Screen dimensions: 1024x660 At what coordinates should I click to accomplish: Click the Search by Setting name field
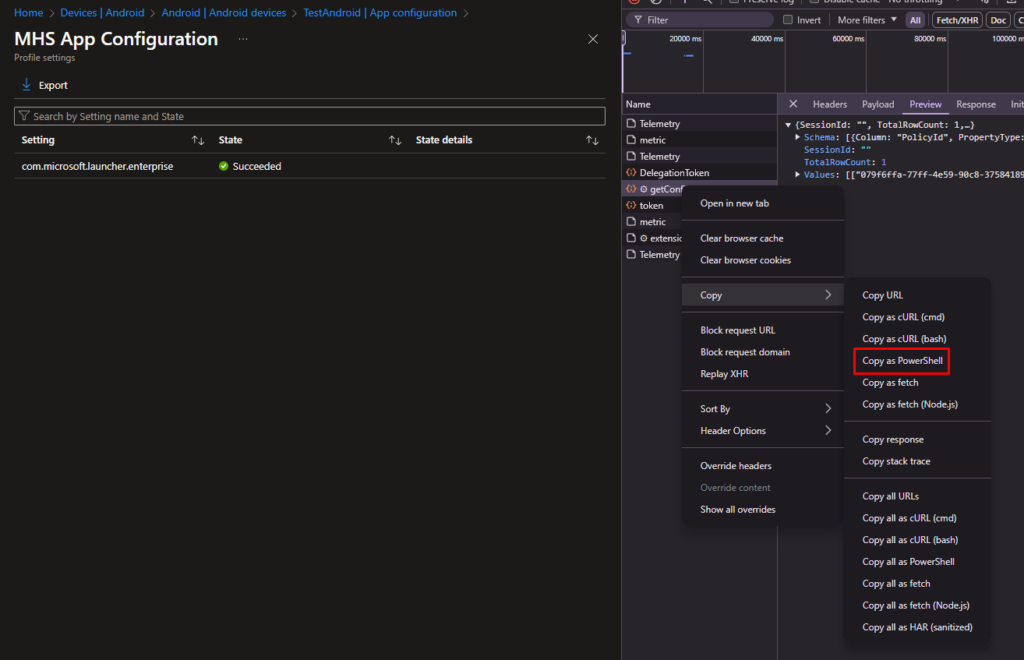310,116
